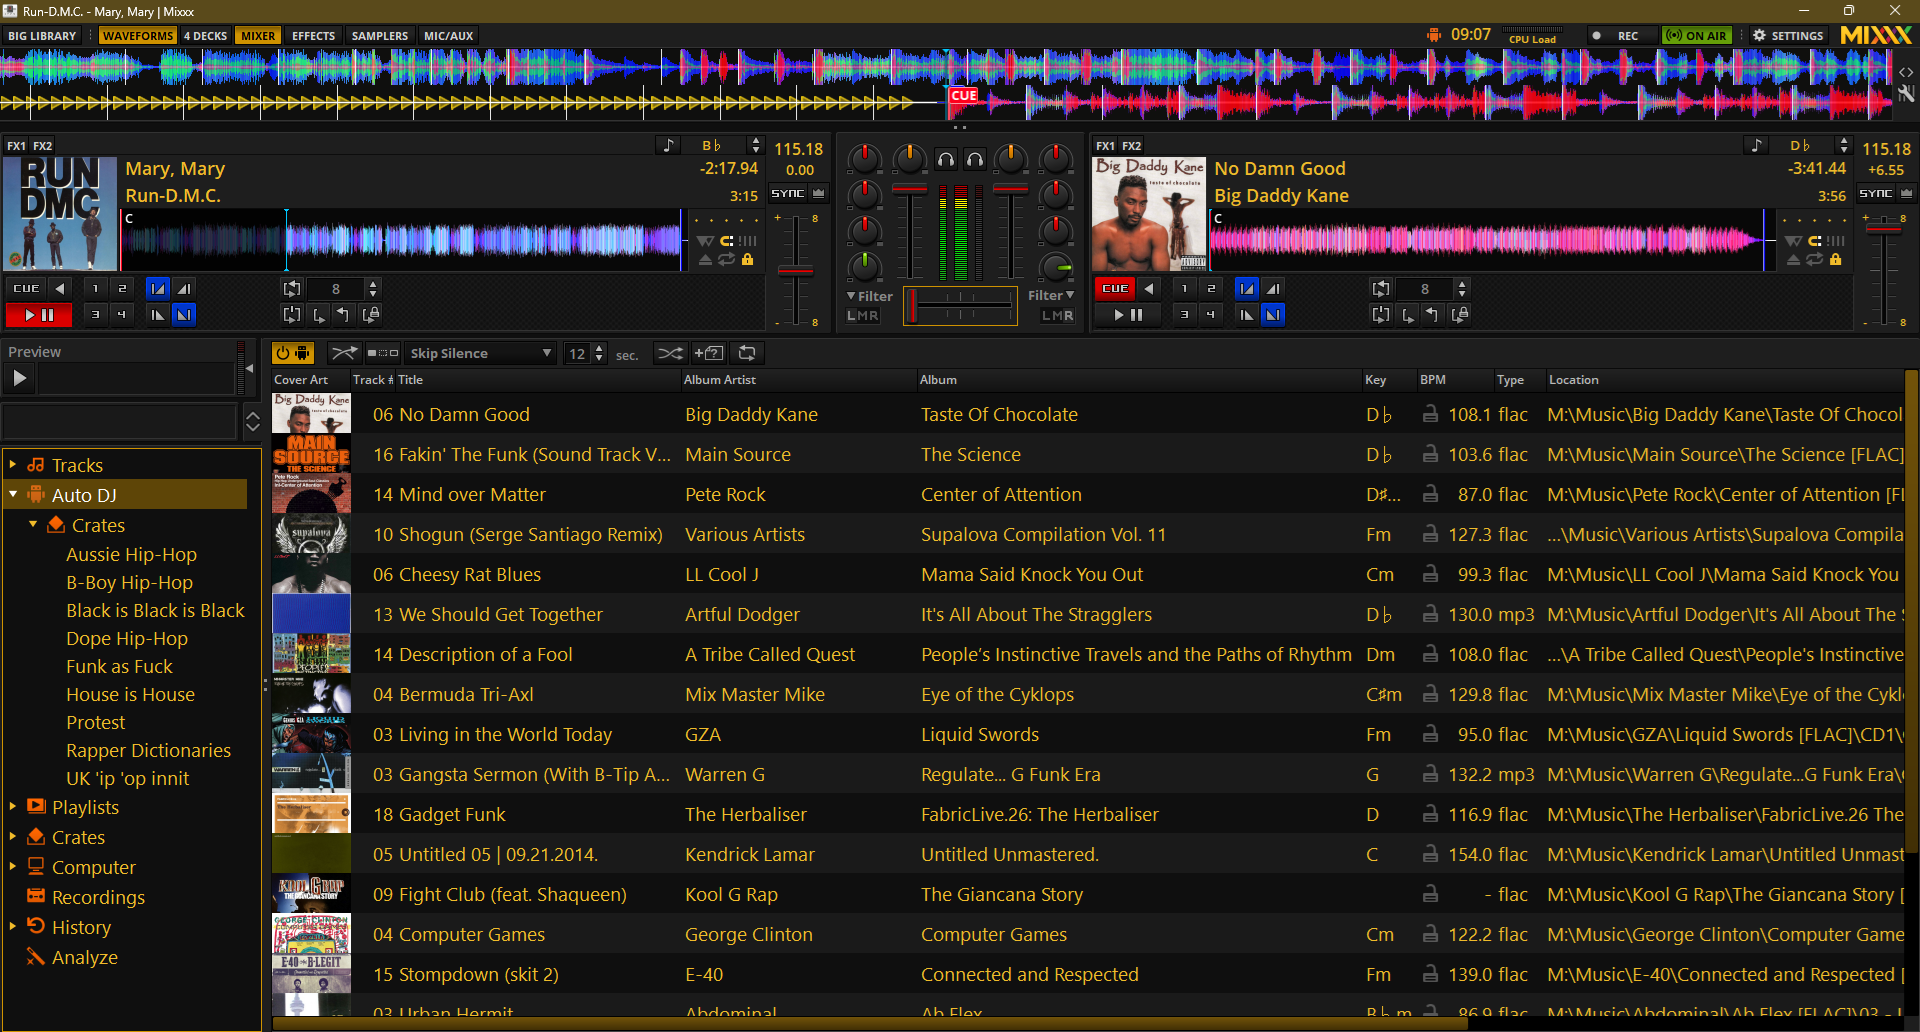Toggle deck 1 beatloop activate icon

pos(291,288)
